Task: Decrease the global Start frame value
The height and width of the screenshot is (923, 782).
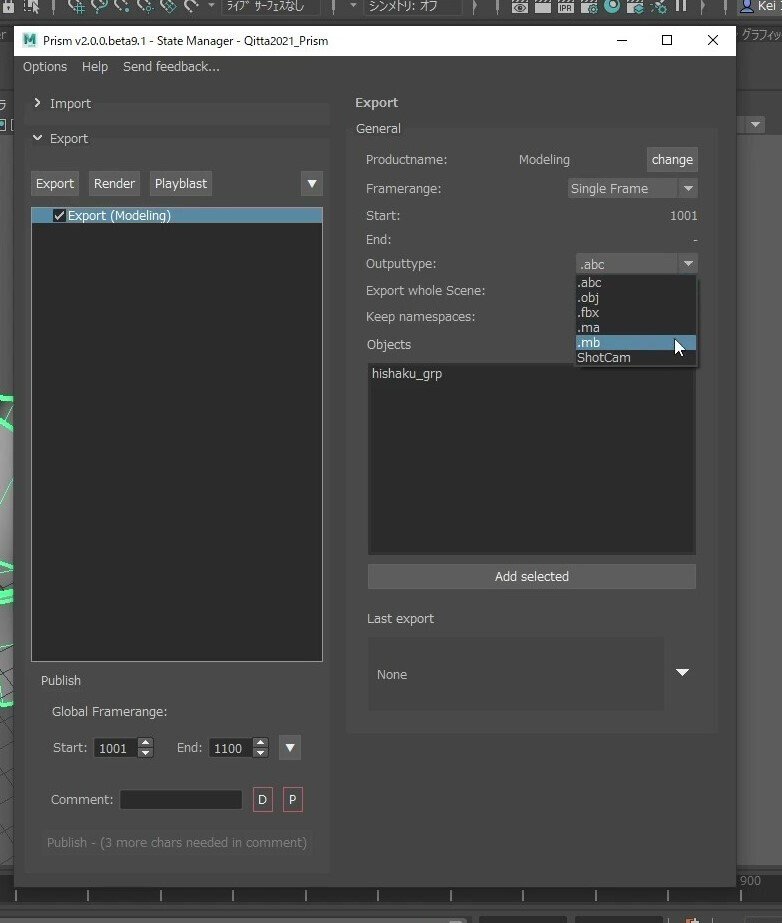Action: [x=145, y=753]
